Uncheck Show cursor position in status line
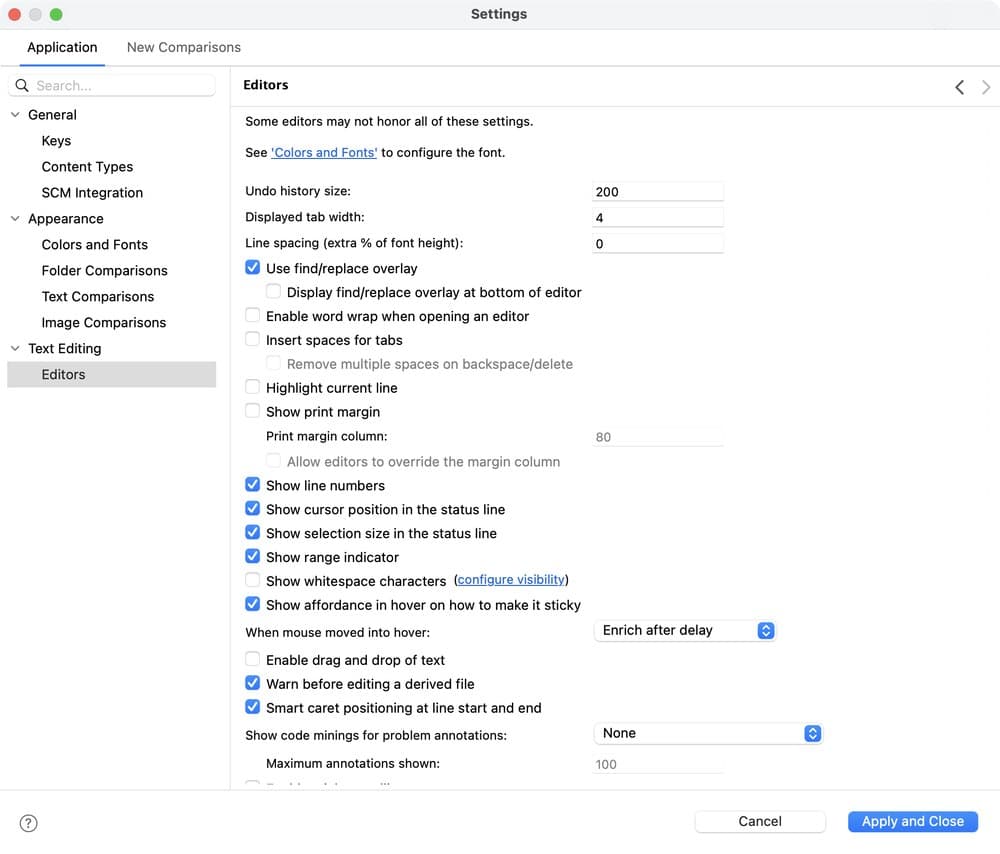1000x854 pixels. coord(253,508)
